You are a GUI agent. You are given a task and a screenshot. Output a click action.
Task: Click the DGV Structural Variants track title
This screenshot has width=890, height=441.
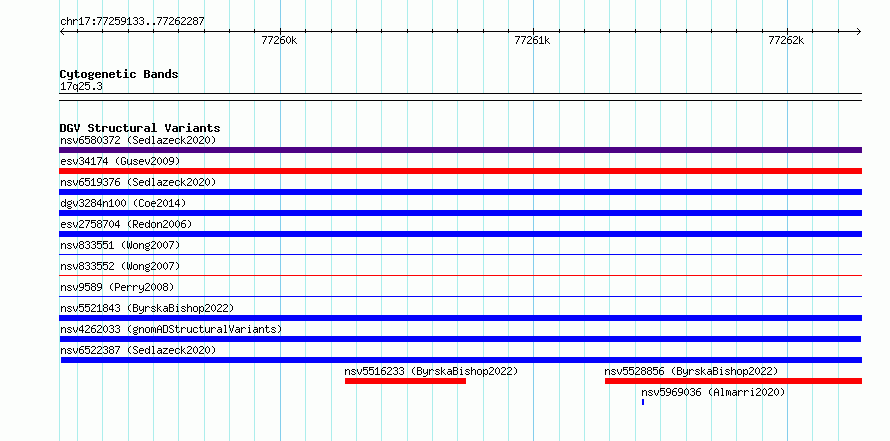click(x=140, y=128)
